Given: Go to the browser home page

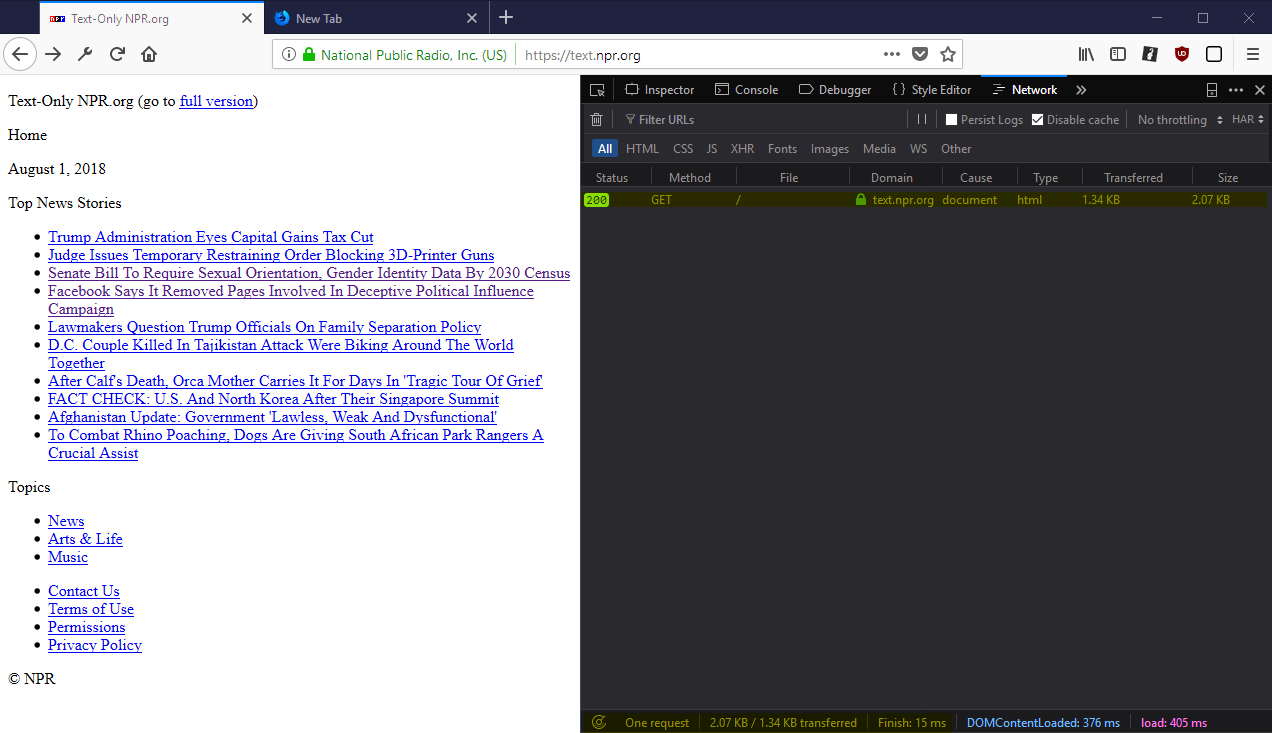Looking at the screenshot, I should coord(149,54).
